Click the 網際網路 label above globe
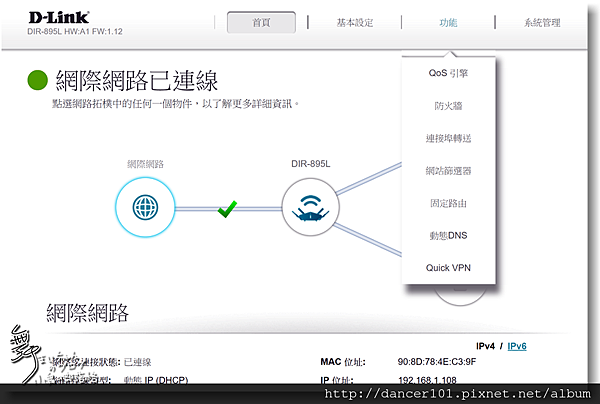Image resolution: width=600 pixels, height=404 pixels. pyautogui.click(x=145, y=164)
